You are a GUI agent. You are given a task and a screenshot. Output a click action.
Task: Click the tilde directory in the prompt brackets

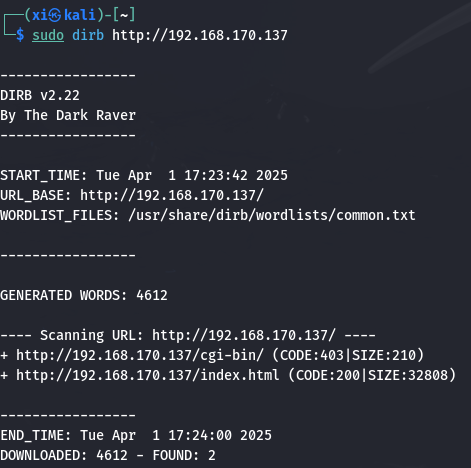[x=124, y=15]
